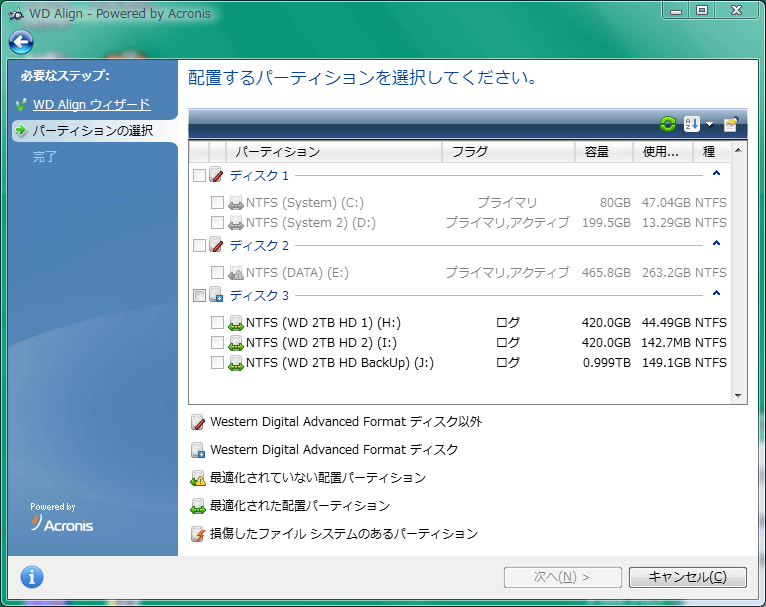Select the ディスク 3 group label
766x607 pixels.
pos(259,295)
